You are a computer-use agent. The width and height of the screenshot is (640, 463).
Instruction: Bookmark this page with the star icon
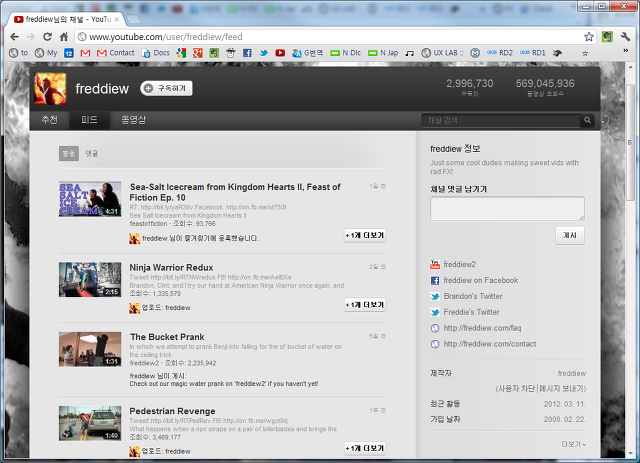(589, 37)
